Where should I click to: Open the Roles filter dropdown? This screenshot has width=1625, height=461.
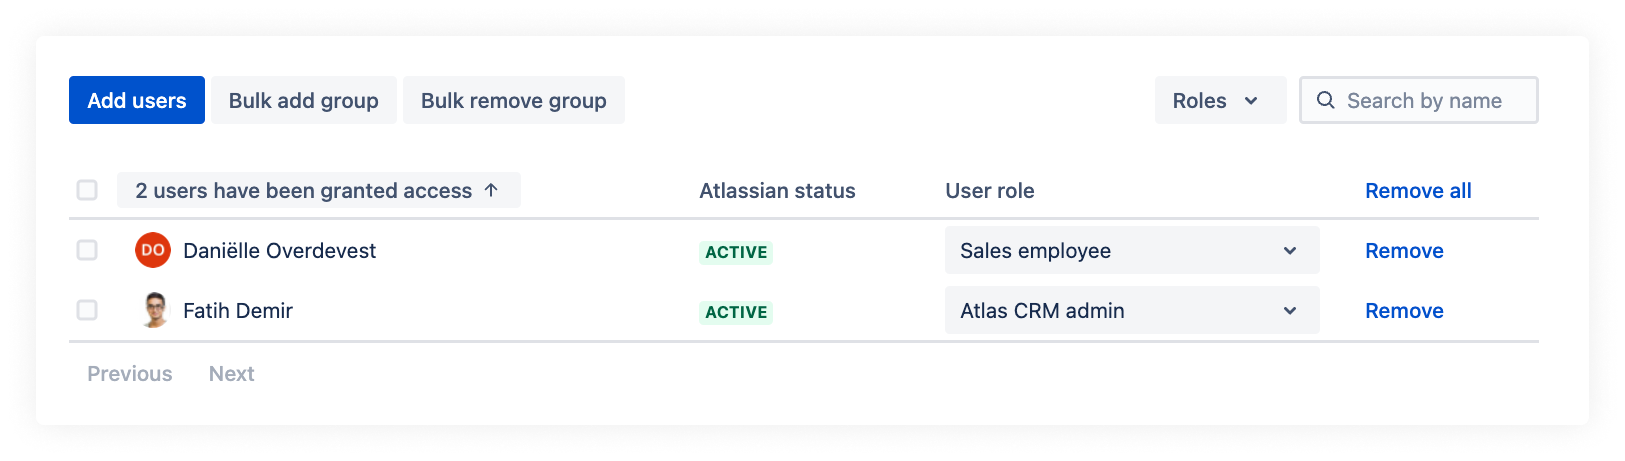(1219, 100)
